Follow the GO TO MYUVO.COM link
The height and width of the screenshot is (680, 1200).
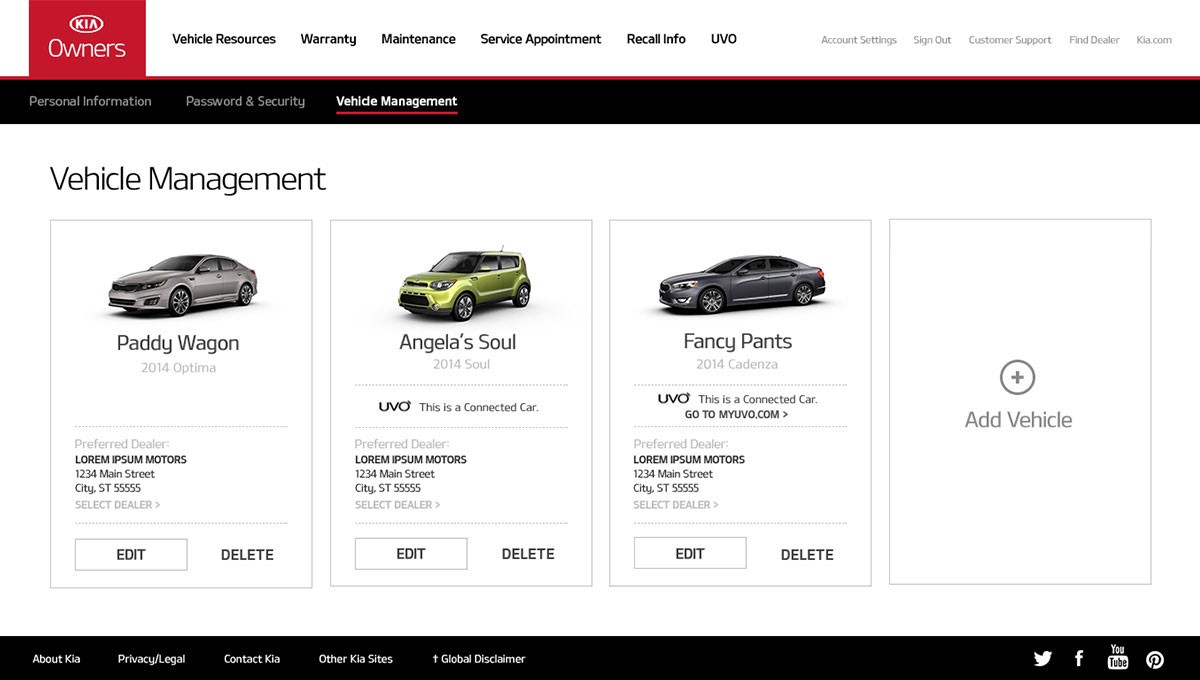click(x=736, y=414)
